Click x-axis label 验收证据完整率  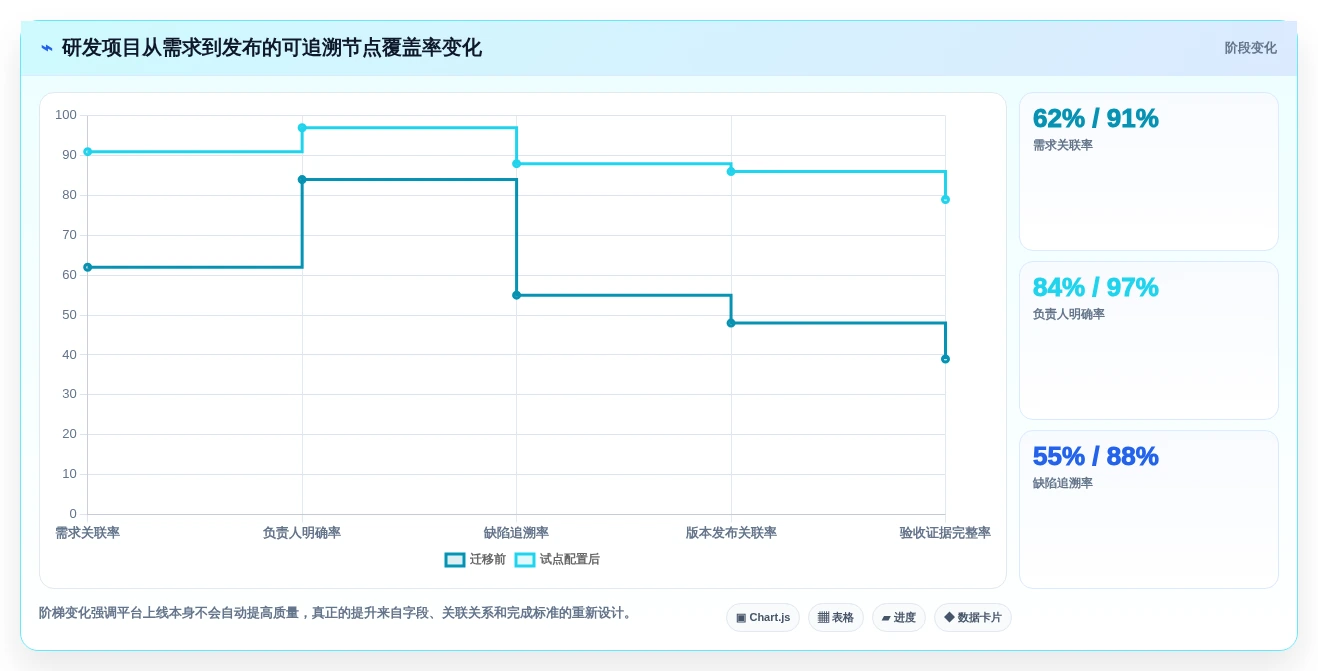tap(945, 533)
